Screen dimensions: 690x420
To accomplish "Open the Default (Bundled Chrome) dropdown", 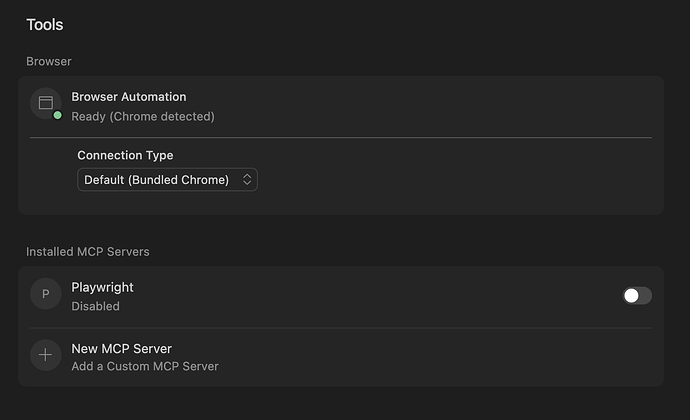I will [x=167, y=180].
